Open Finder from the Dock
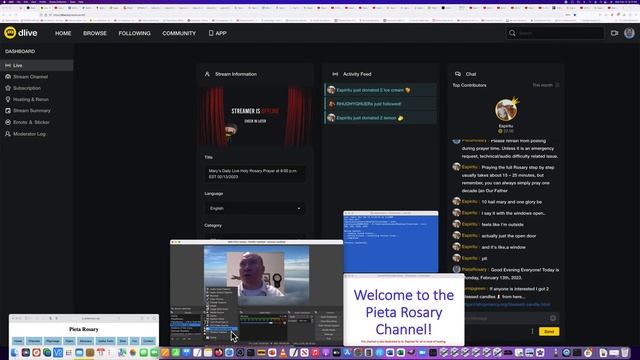Screen dimensions: 640x360 point(14,353)
